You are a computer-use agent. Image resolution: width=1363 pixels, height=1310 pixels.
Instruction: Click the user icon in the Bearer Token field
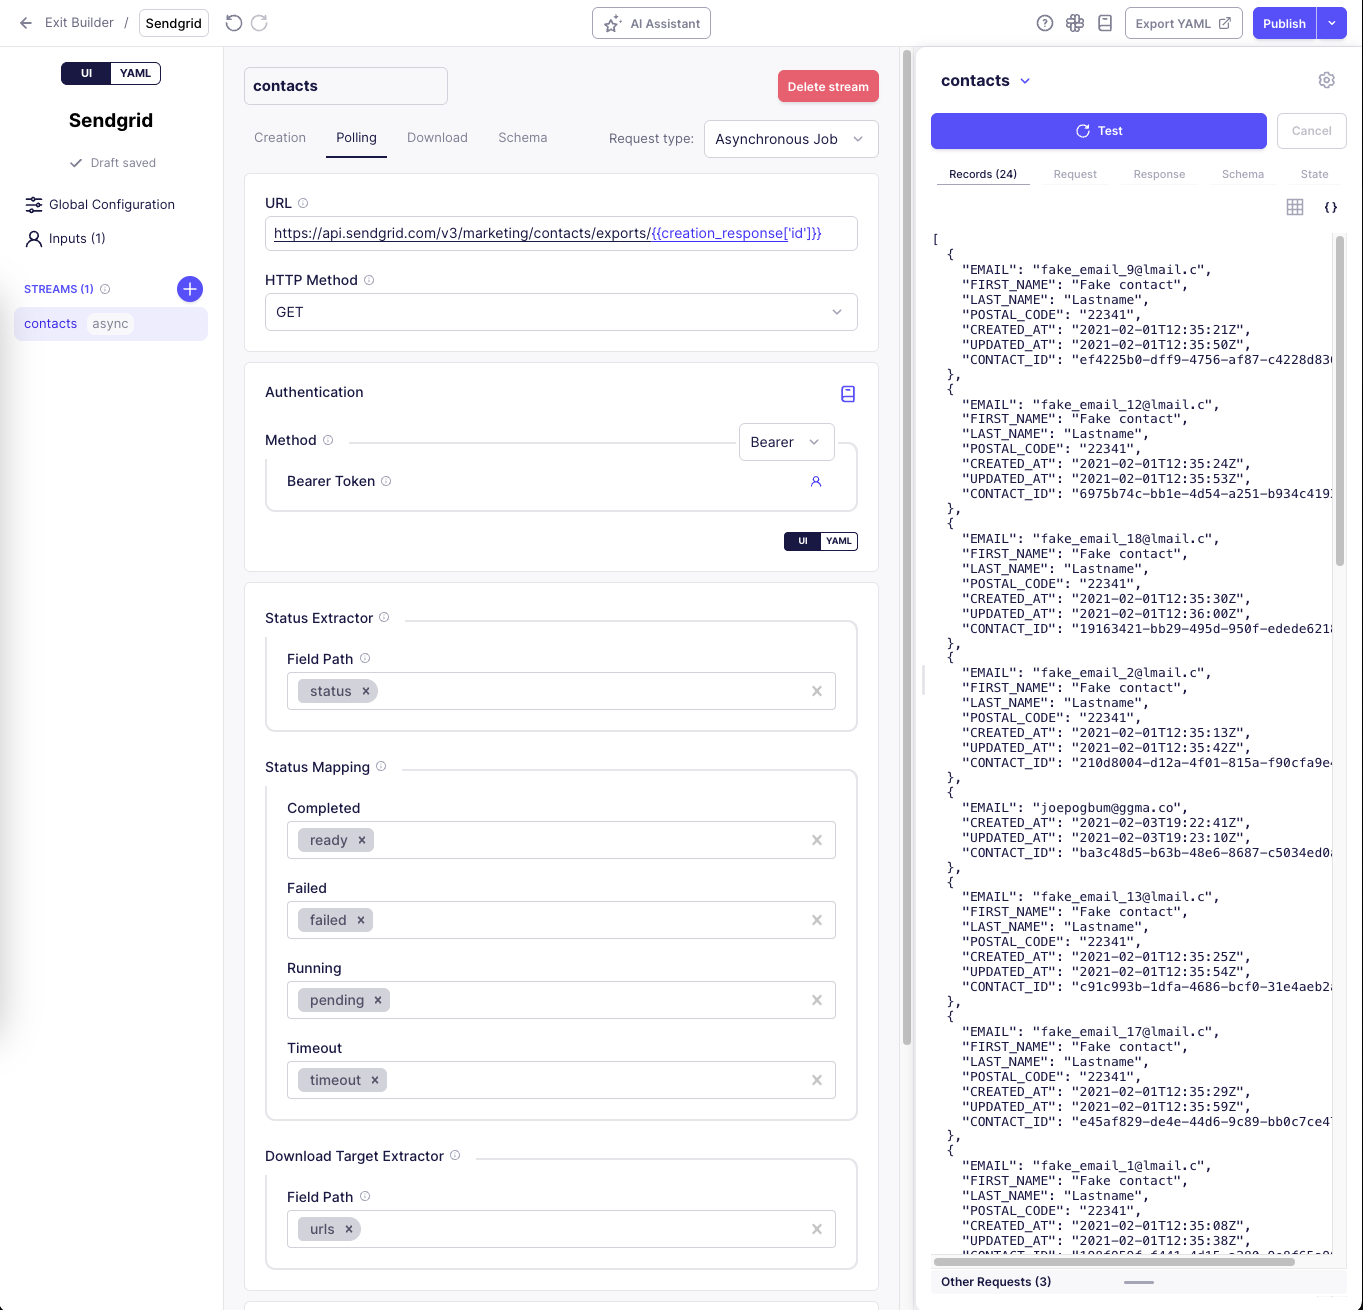816,482
